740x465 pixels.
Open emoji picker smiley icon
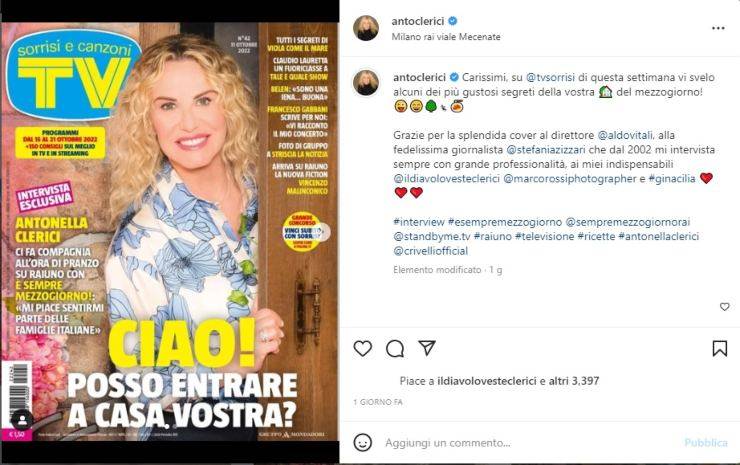[x=362, y=443]
